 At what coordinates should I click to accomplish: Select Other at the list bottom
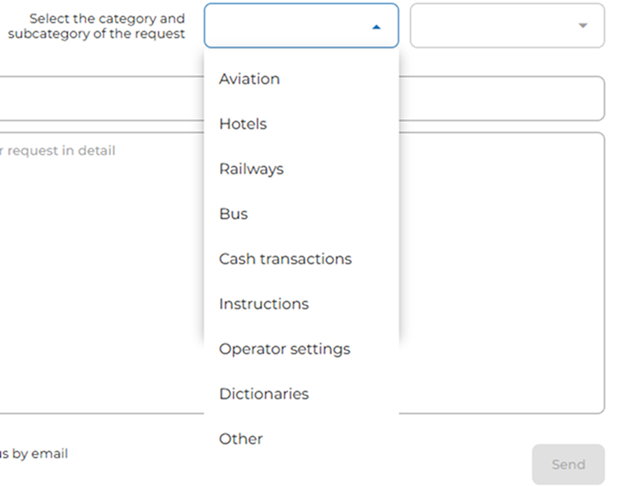point(241,439)
